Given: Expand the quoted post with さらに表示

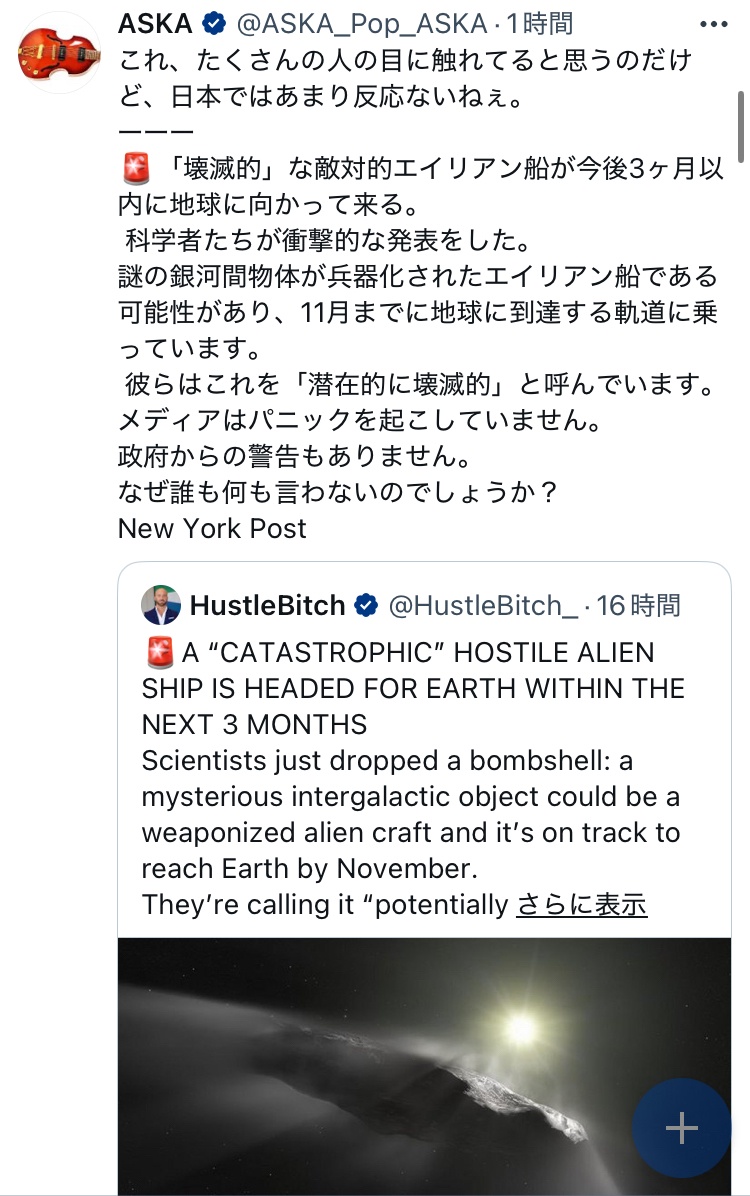Looking at the screenshot, I should pos(581,905).
